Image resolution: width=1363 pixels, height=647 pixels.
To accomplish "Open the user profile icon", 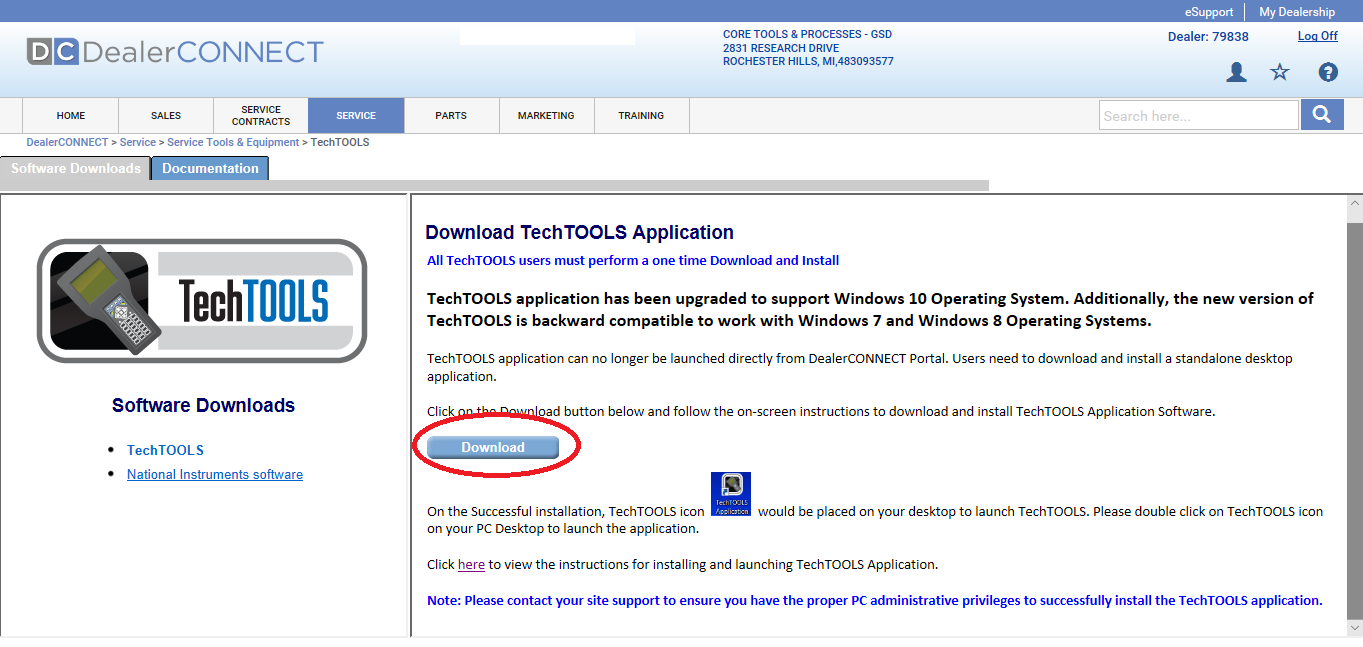I will 1236,72.
